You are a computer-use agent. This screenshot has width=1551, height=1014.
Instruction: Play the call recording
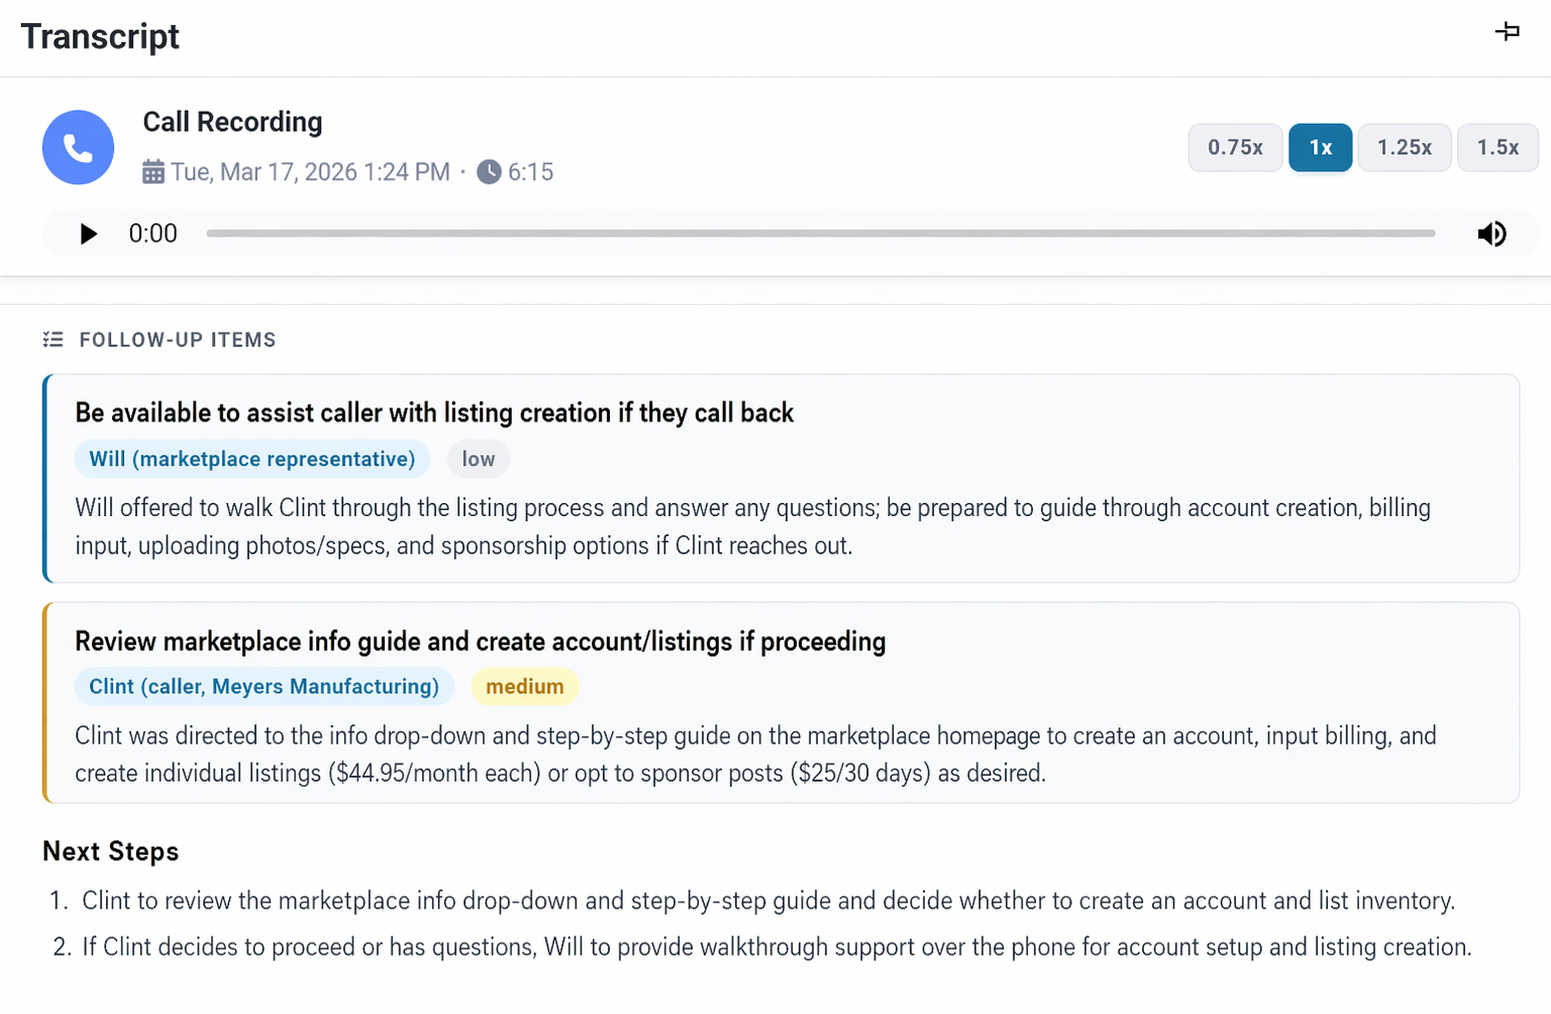89,234
